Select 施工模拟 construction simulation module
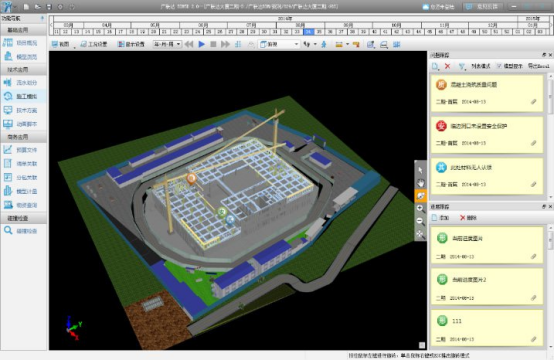 pyautogui.click(x=23, y=96)
